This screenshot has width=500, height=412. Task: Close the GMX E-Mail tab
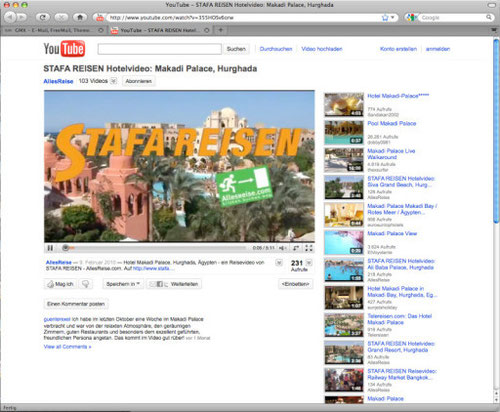pyautogui.click(x=101, y=30)
